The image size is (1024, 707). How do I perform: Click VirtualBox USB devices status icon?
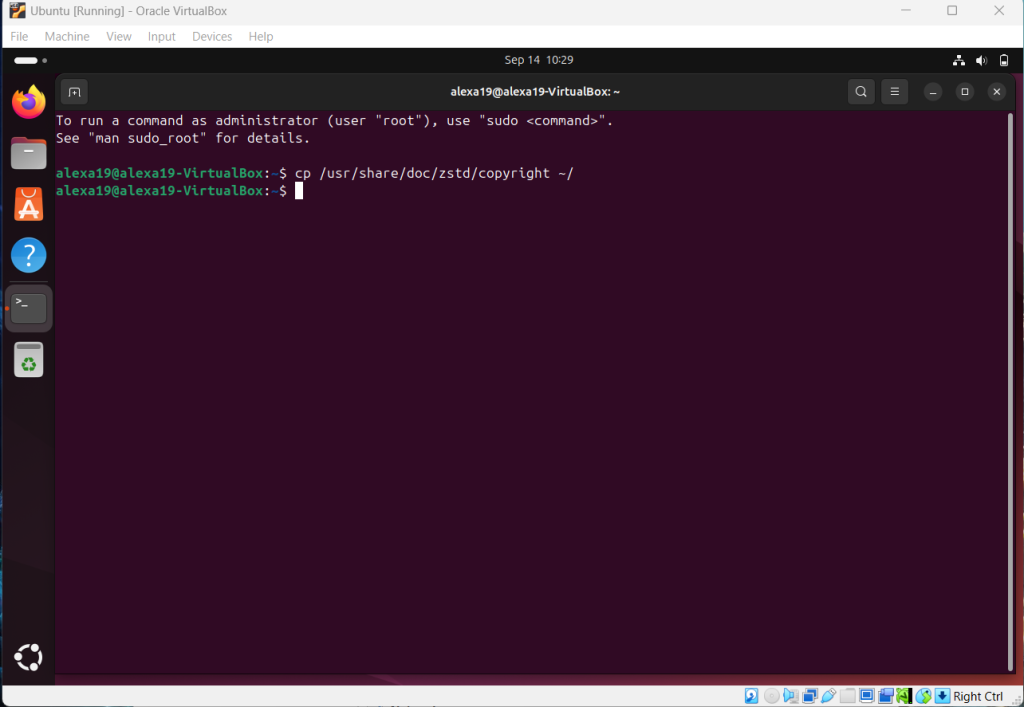coord(828,696)
